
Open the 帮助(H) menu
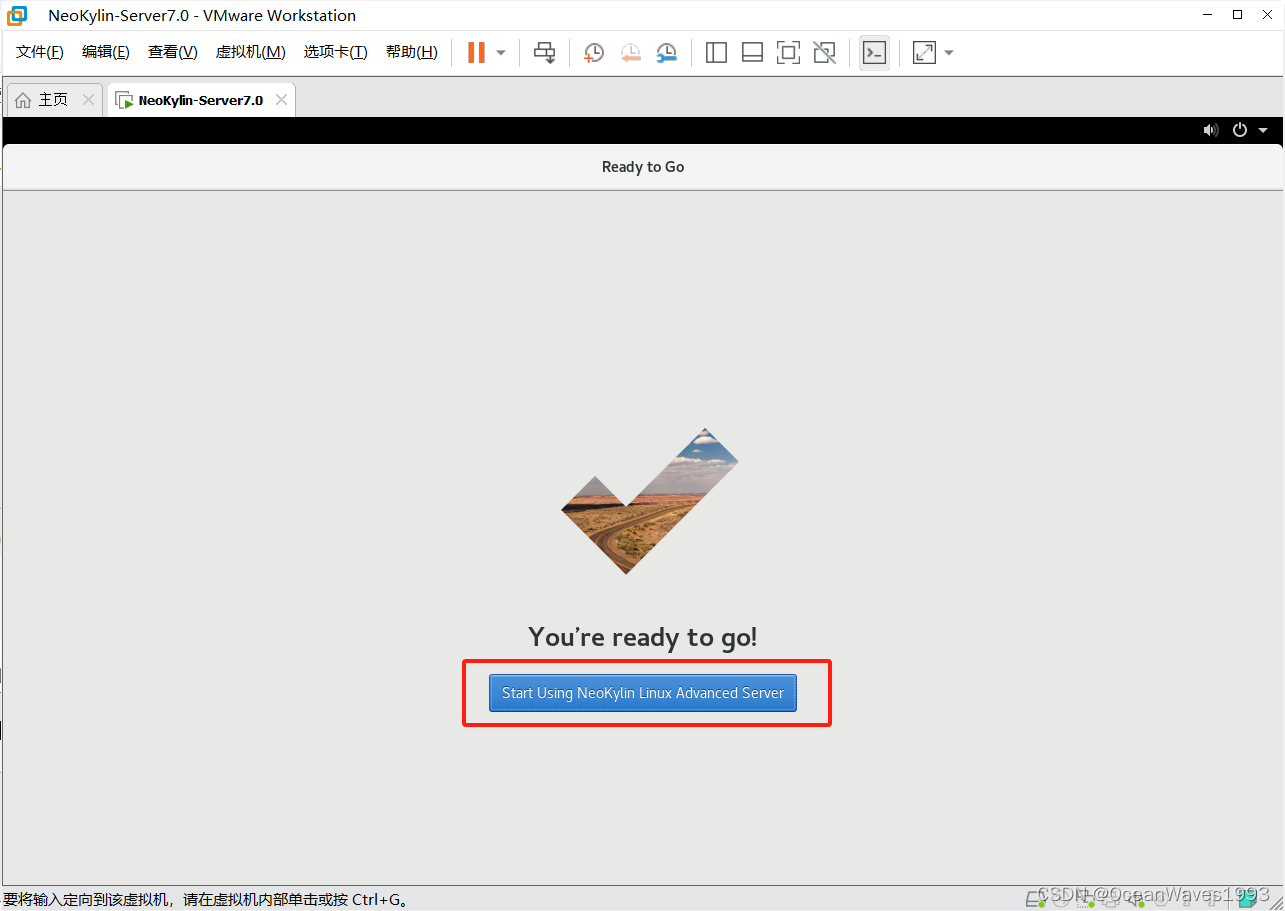412,52
